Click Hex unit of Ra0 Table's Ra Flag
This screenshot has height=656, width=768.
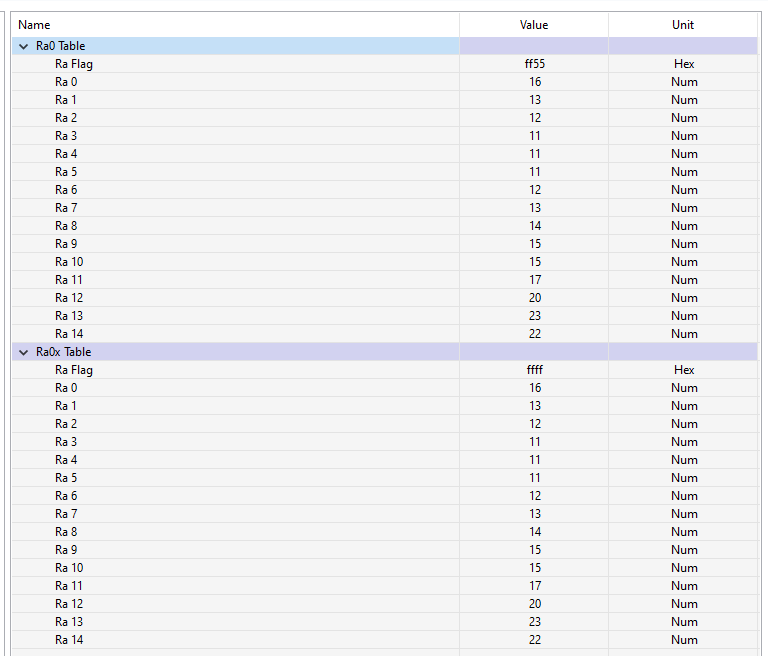pos(684,64)
